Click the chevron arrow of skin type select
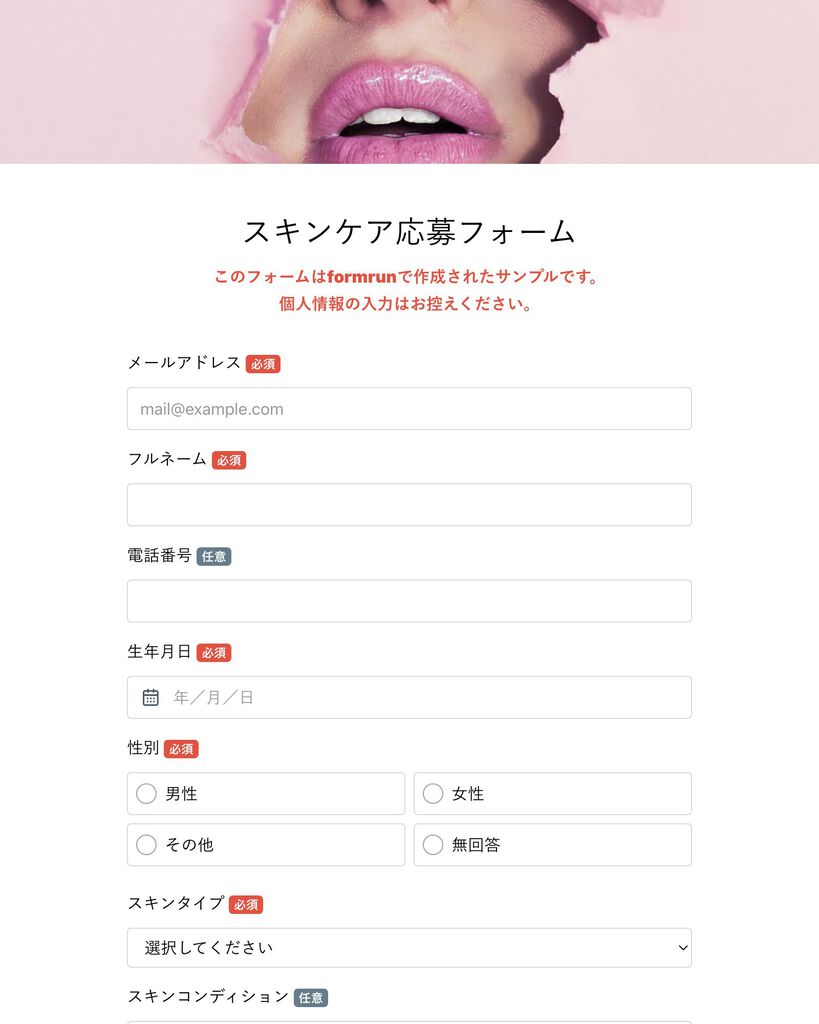Image resolution: width=819 pixels, height=1024 pixels. 682,948
